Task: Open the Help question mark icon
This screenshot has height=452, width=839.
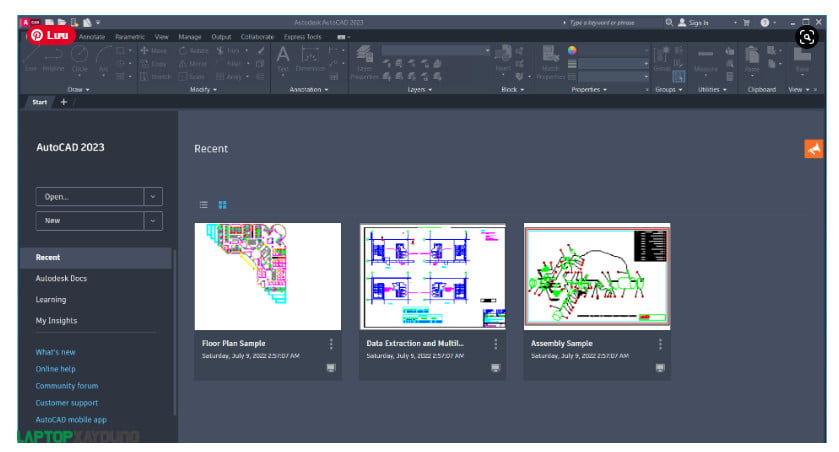Action: 765,22
